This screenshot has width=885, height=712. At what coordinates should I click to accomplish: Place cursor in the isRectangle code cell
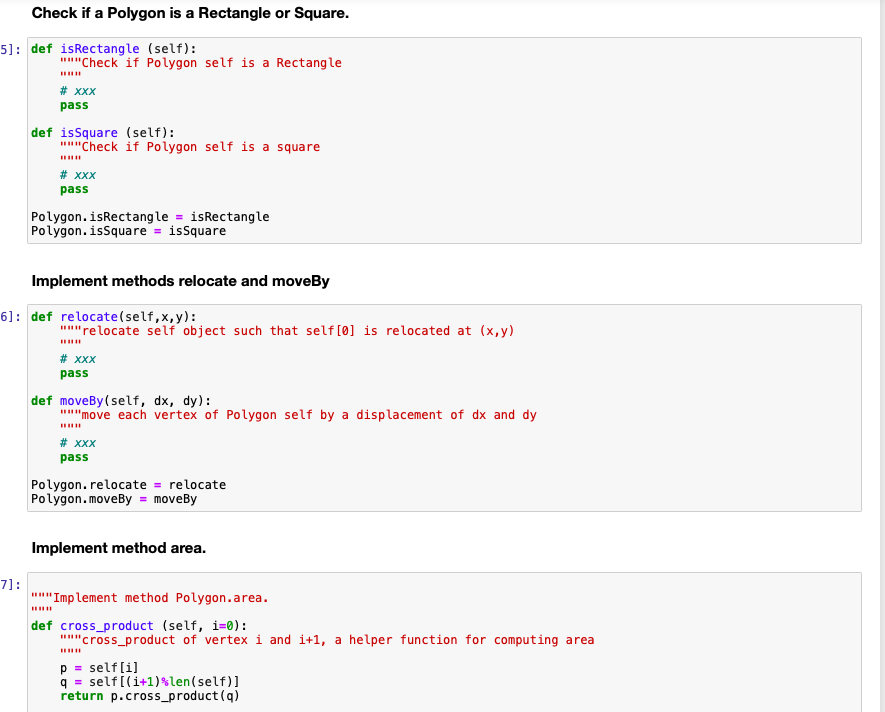(400, 140)
